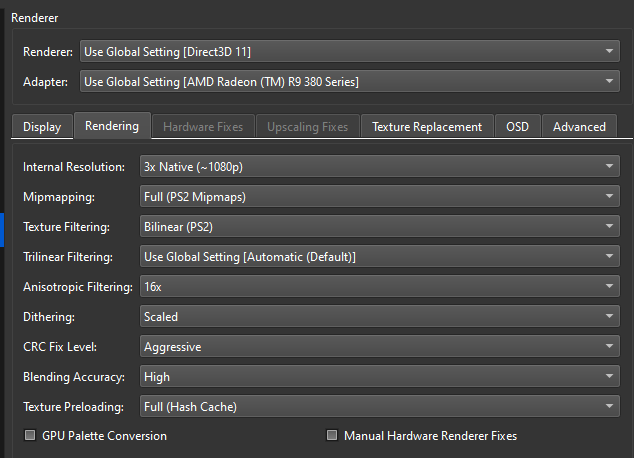
Task: Expand the CRC Fix Level dropdown
Action: [x=379, y=347]
